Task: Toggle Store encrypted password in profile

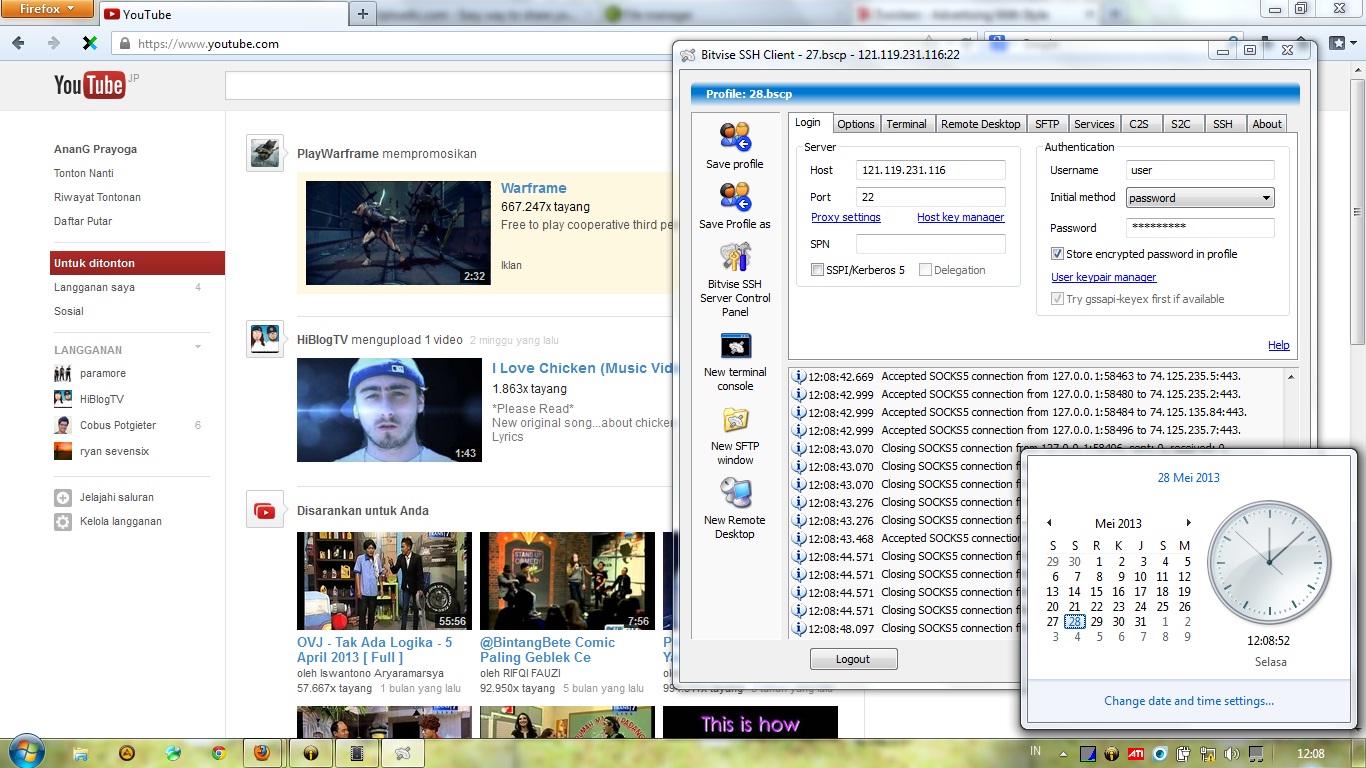Action: coord(1057,254)
